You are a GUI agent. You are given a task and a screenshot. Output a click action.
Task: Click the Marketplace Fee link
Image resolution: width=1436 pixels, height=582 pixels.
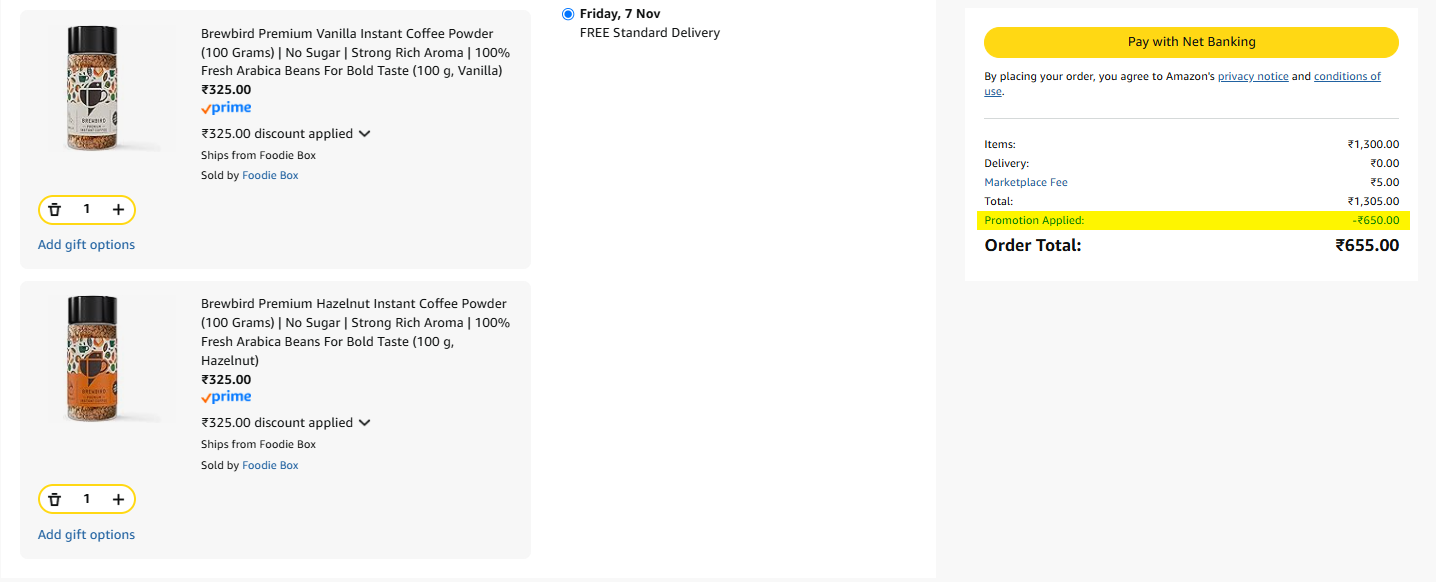point(1025,182)
